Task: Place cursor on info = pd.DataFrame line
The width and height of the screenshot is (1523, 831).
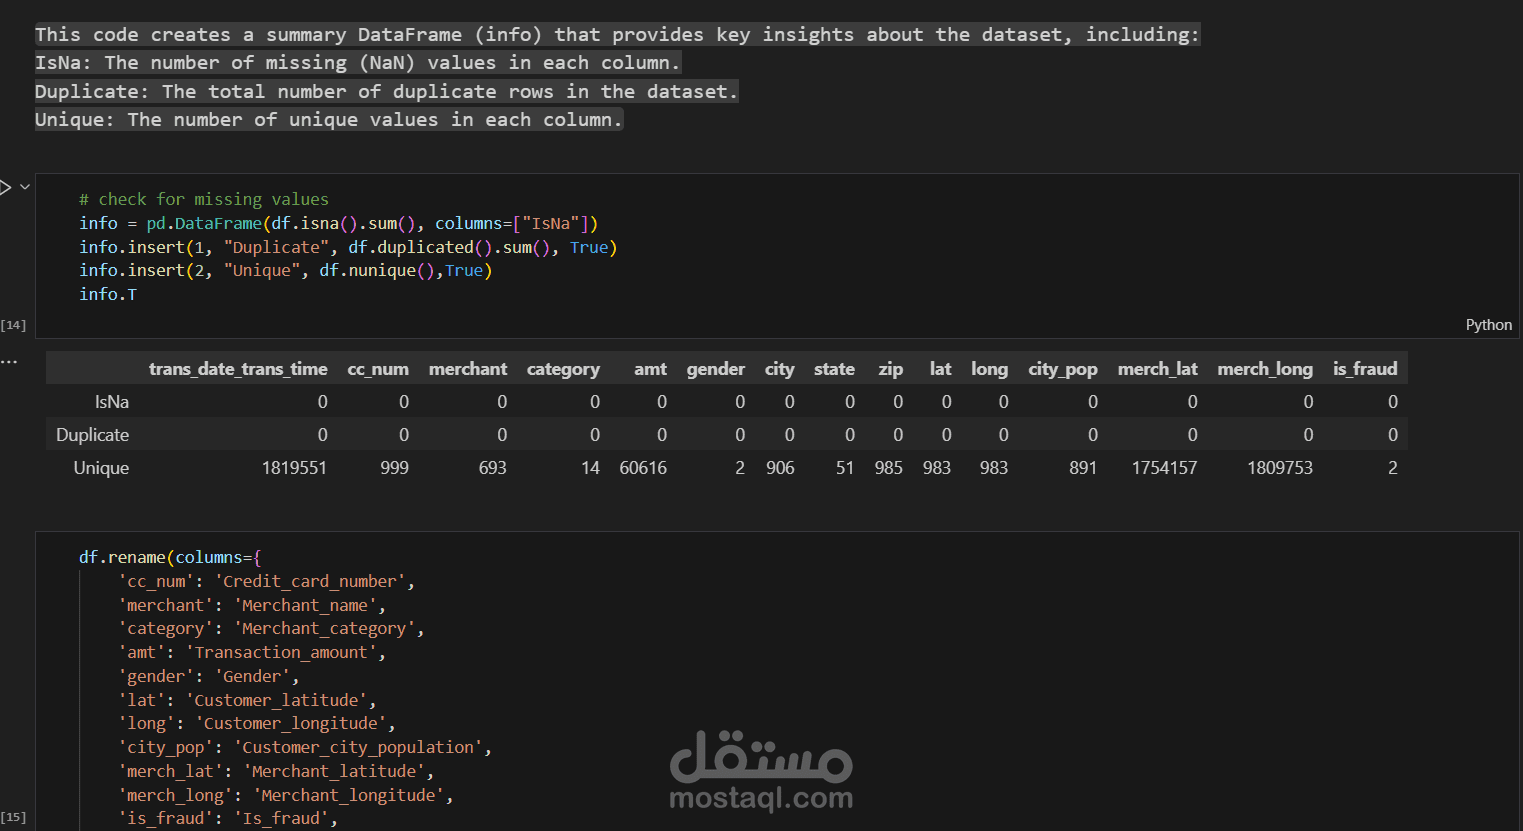Action: tap(338, 223)
